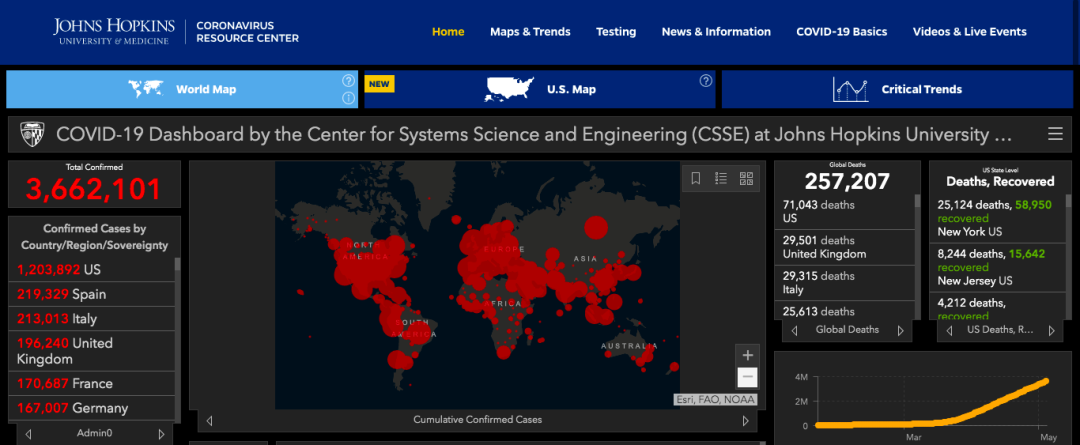The width and height of the screenshot is (1080, 445).
Task: Click the Johns Hopkins shield logo in dashboard header
Action: pos(30,134)
